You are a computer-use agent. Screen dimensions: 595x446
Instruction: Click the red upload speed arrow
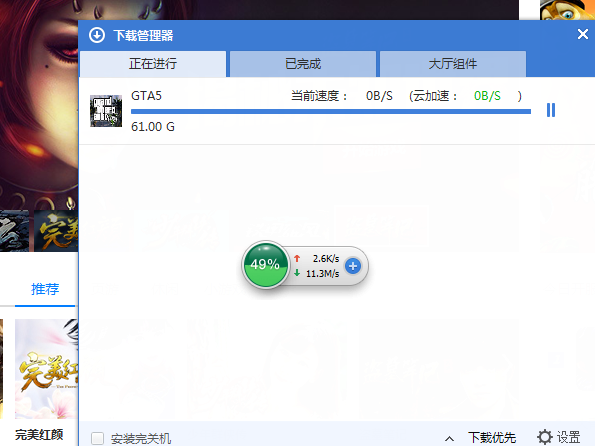[297, 258]
